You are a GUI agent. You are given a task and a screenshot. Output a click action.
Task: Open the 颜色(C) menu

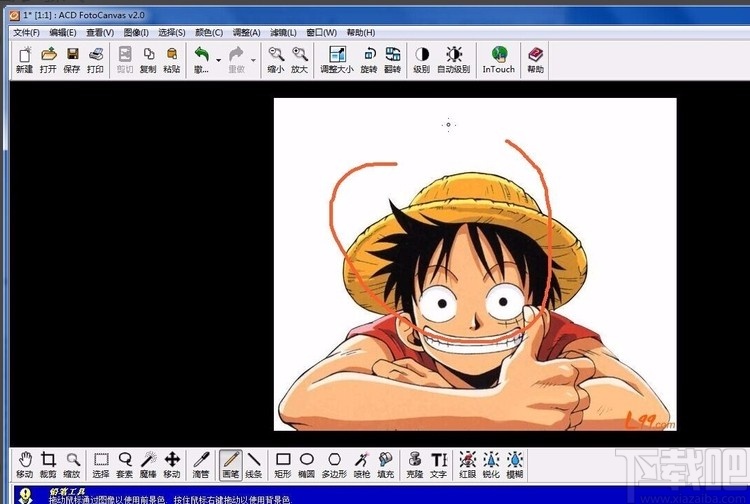tap(209, 33)
